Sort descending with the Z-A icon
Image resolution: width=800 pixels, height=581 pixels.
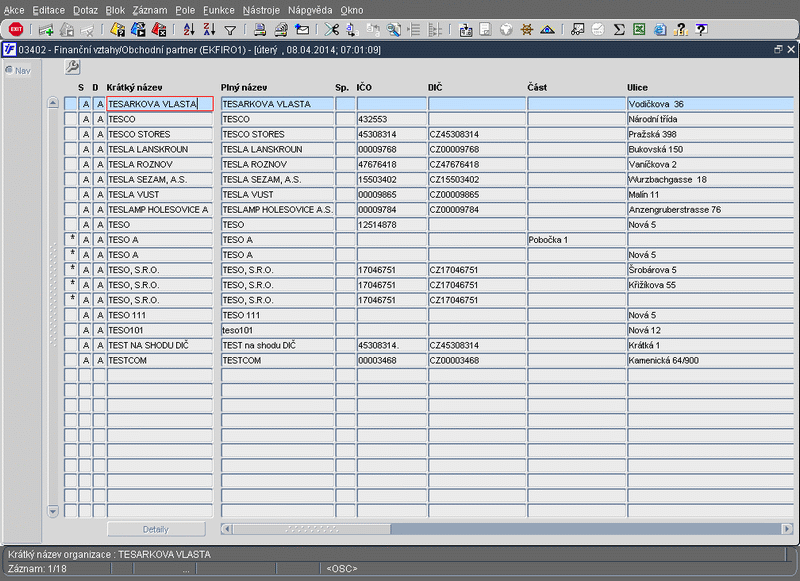(209, 30)
